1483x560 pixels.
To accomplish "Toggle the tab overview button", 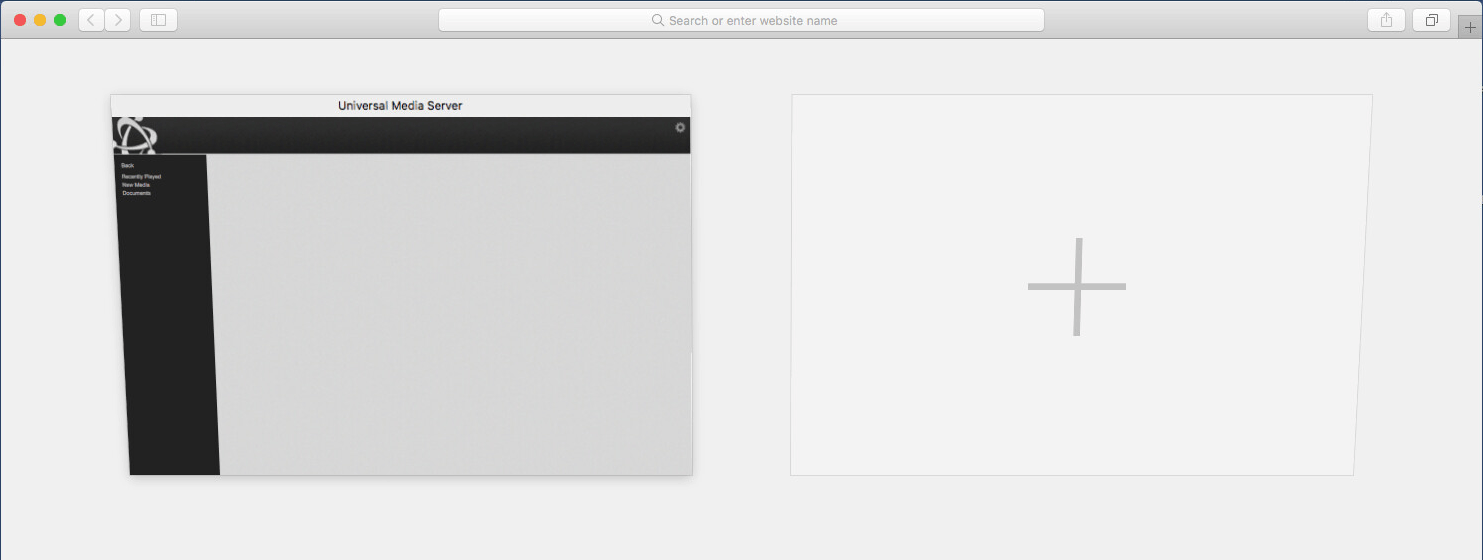I will click(x=1431, y=20).
